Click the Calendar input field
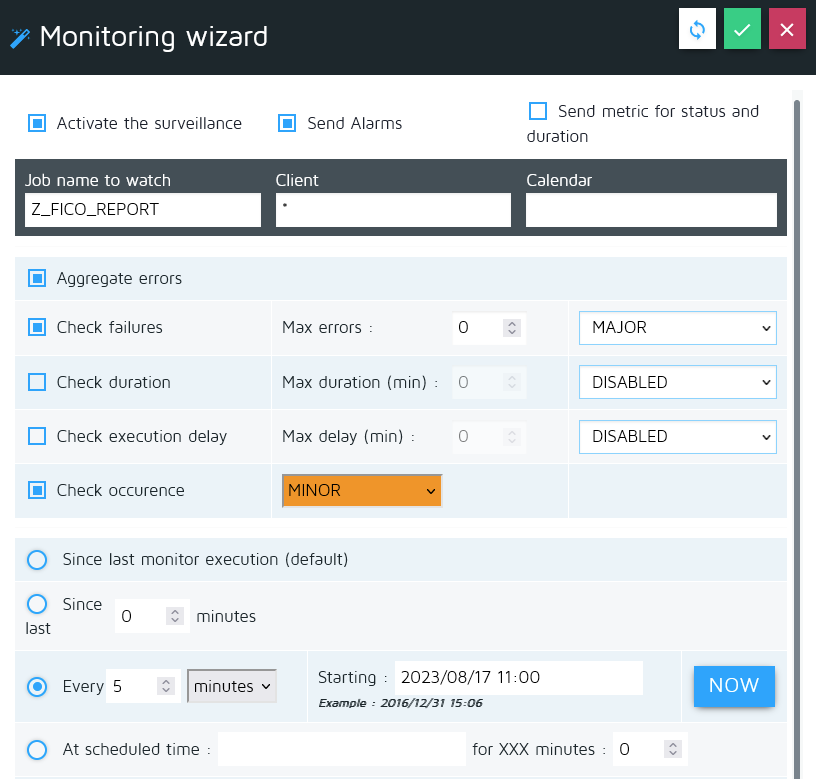This screenshot has width=816, height=779. click(x=651, y=210)
